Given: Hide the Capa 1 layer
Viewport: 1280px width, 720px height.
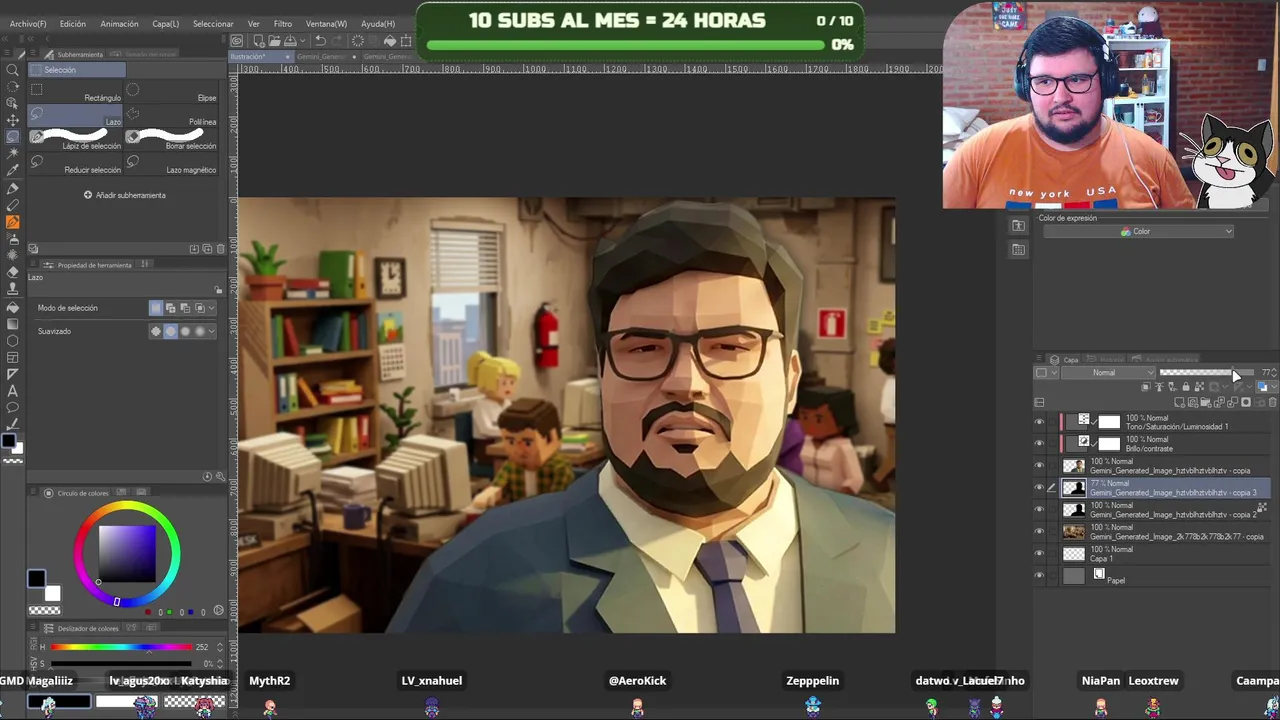Looking at the screenshot, I should point(1039,554).
